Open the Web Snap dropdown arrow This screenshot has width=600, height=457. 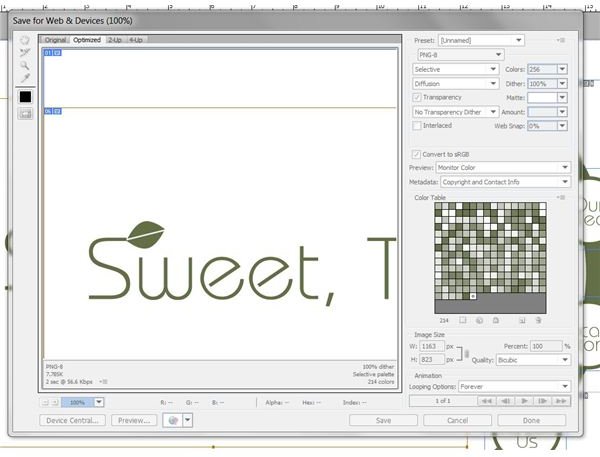(562, 126)
